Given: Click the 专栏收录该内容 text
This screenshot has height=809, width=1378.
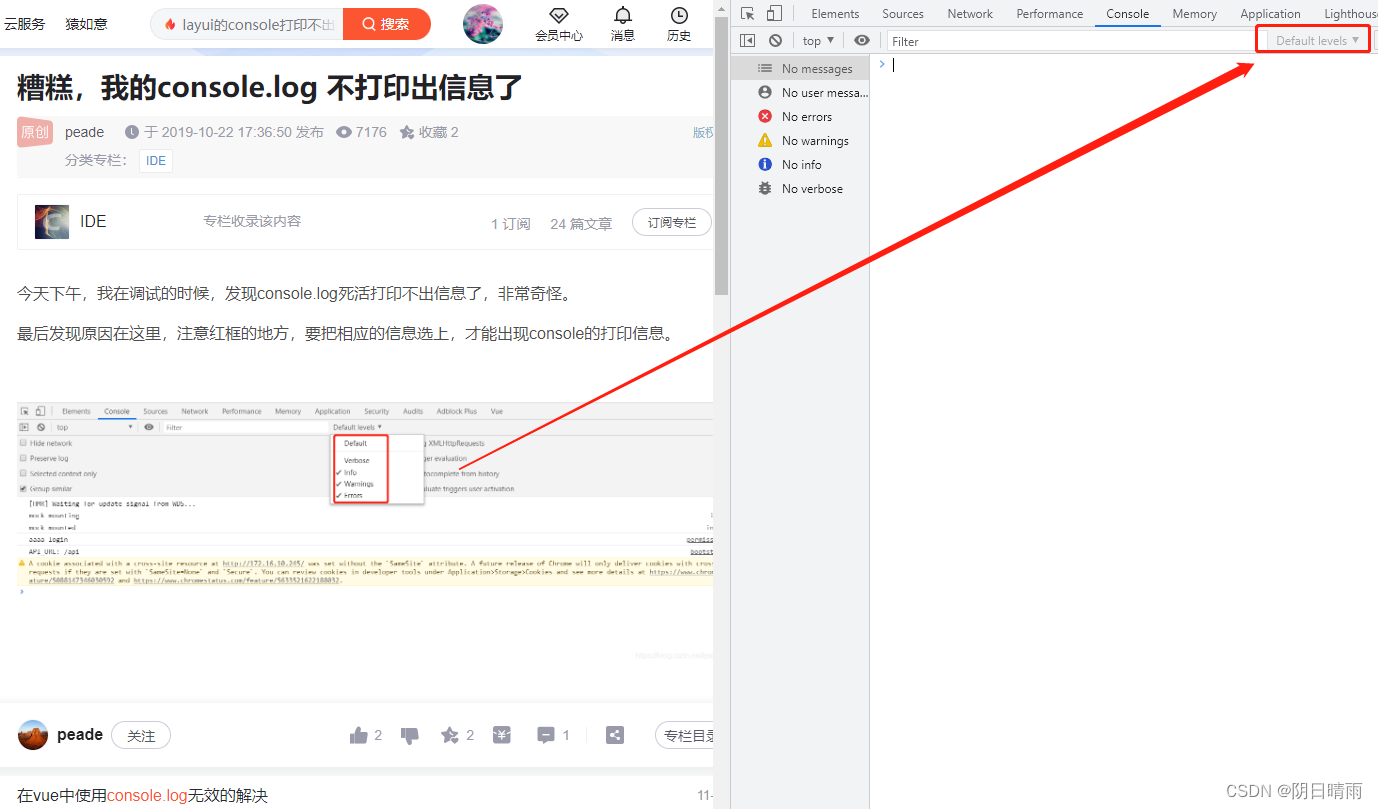Looking at the screenshot, I should [x=252, y=221].
